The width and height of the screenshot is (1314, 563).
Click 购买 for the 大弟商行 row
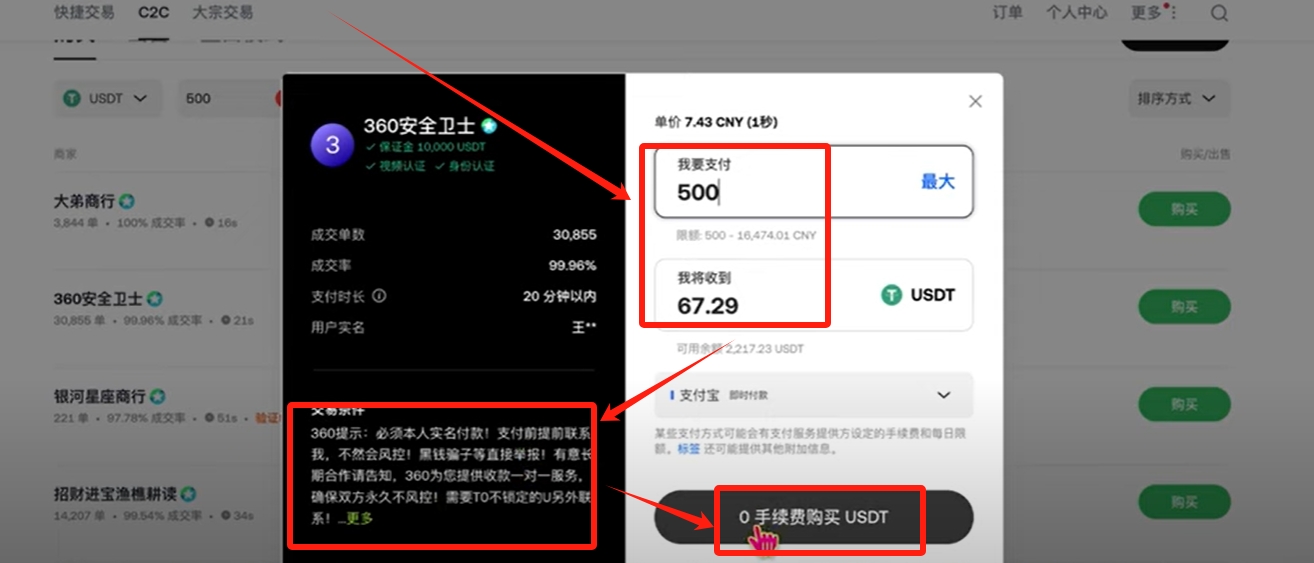coord(1184,210)
